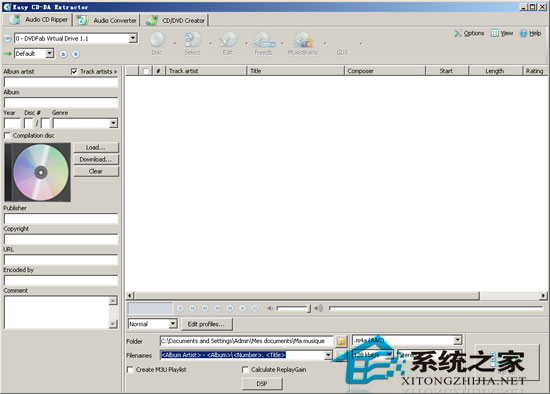Open the Options menu
The image size is (550, 394).
click(x=469, y=33)
